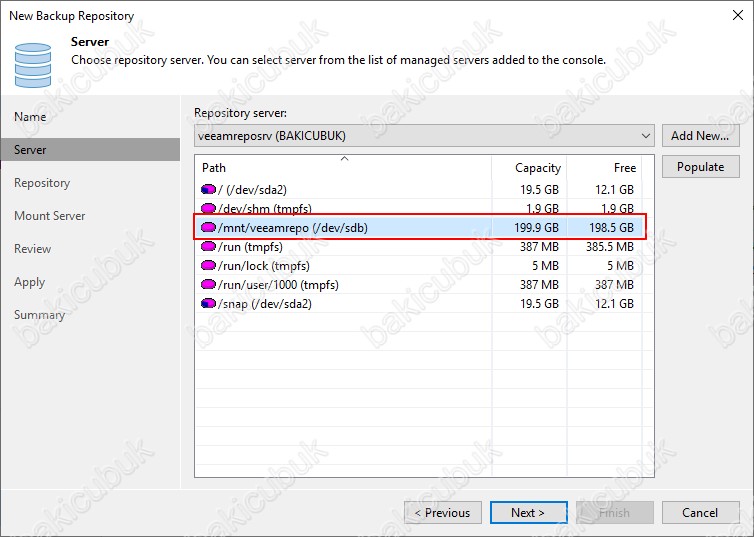The width and height of the screenshot is (754, 537).
Task: Click the greyed-out Finish button
Action: (x=615, y=513)
